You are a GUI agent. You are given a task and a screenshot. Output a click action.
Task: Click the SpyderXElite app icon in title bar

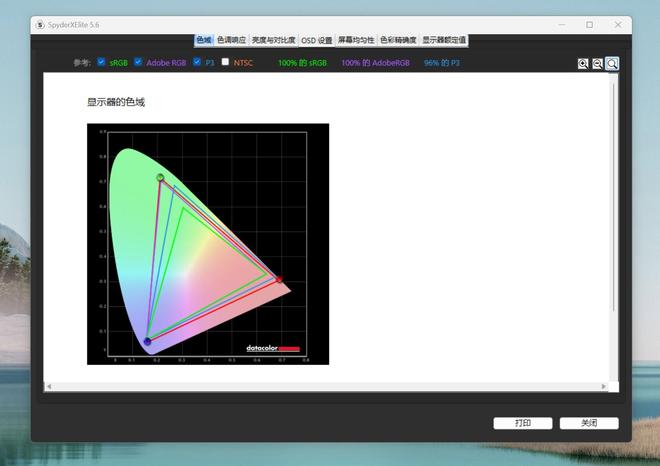[39, 24]
